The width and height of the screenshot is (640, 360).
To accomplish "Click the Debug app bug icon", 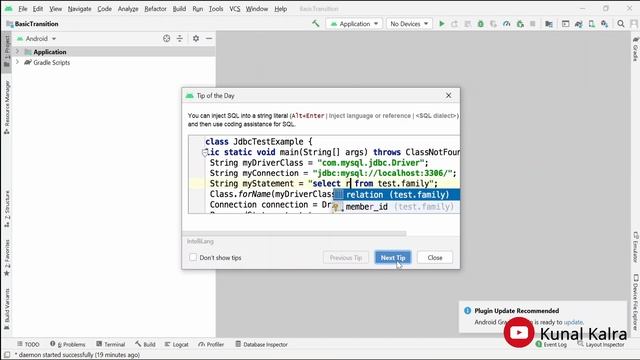I will pyautogui.click(x=480, y=24).
